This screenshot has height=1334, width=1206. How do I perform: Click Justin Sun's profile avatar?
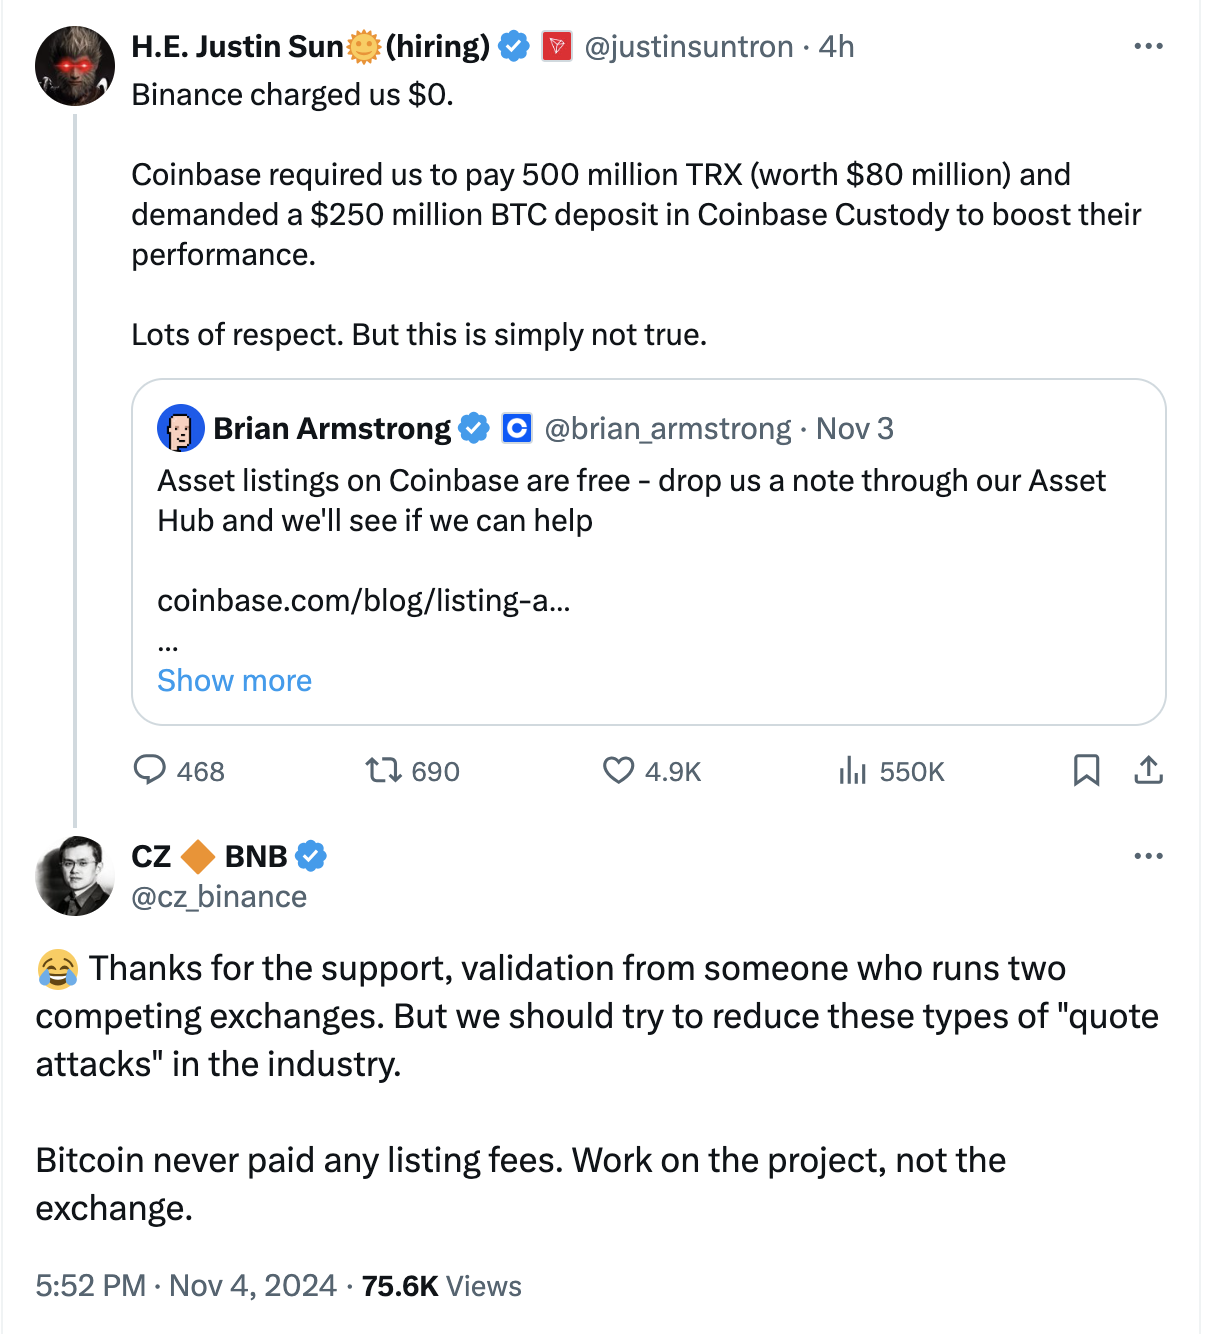75,66
